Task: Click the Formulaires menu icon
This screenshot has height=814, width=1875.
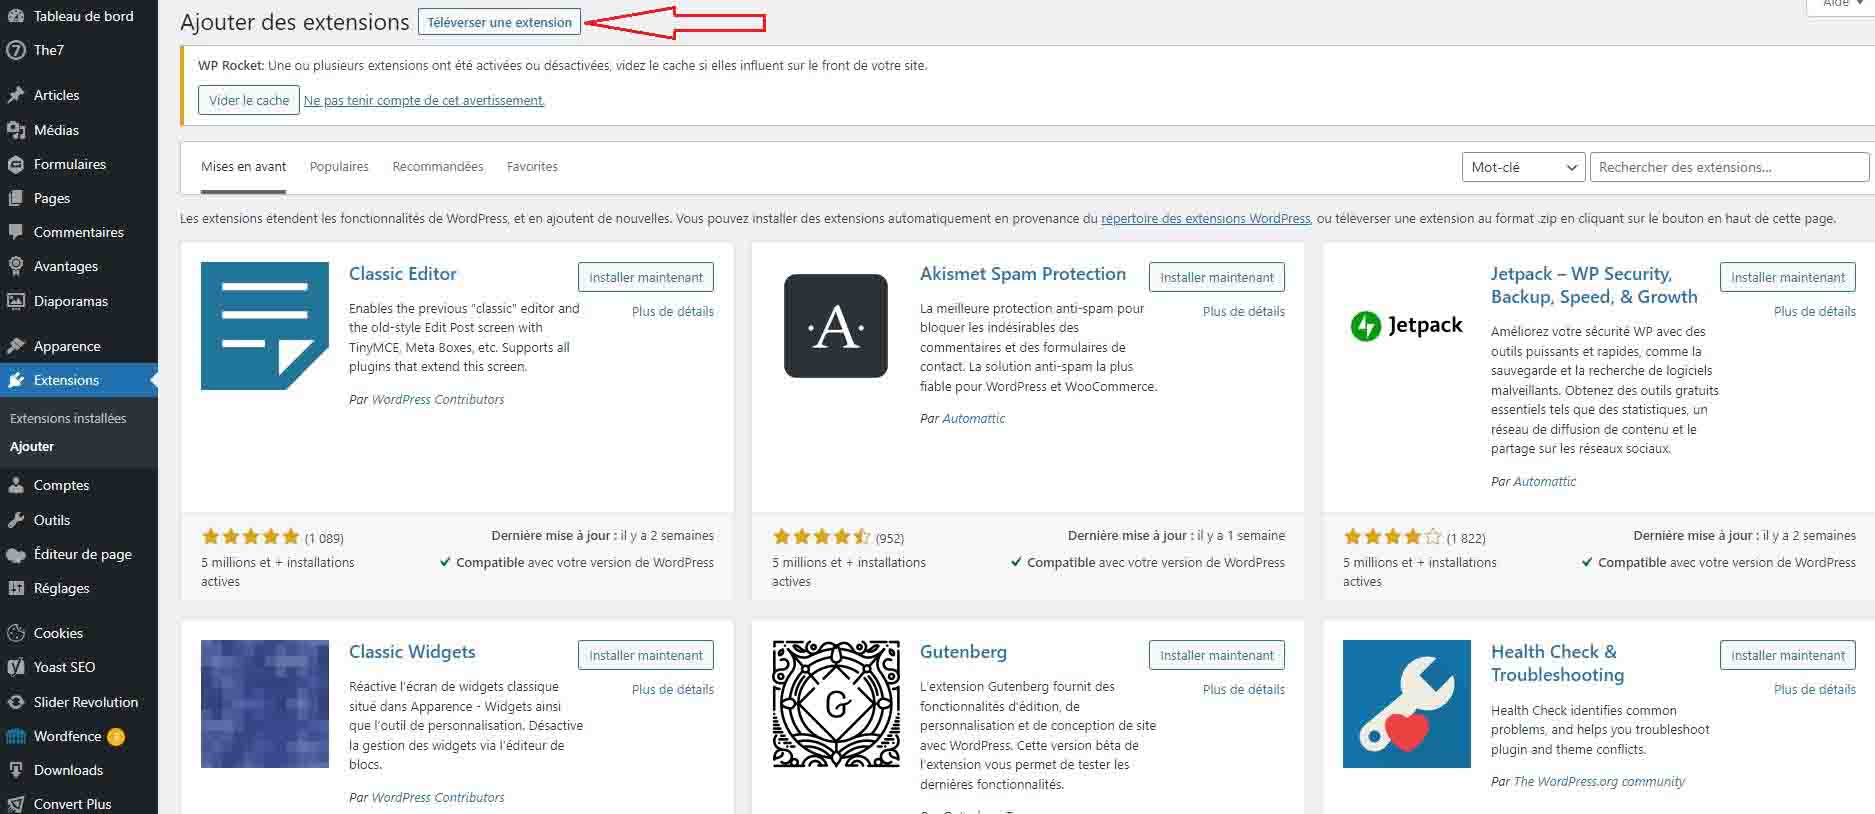Action: pos(15,164)
